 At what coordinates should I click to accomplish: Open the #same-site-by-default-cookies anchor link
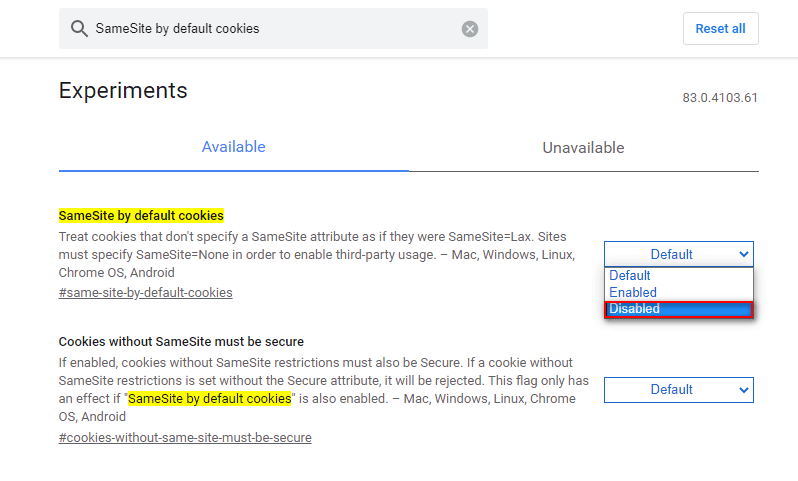tap(146, 293)
